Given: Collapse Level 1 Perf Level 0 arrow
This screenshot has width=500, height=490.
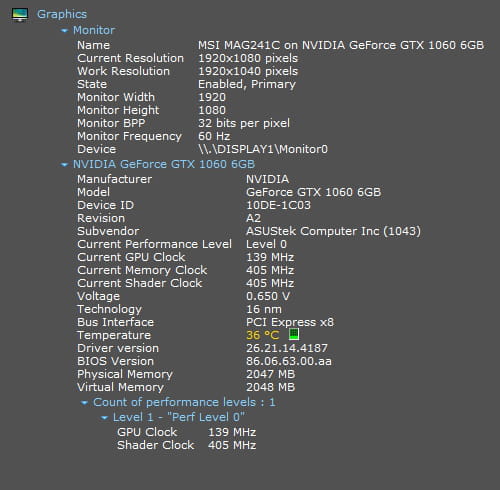Looking at the screenshot, I should tap(104, 417).
